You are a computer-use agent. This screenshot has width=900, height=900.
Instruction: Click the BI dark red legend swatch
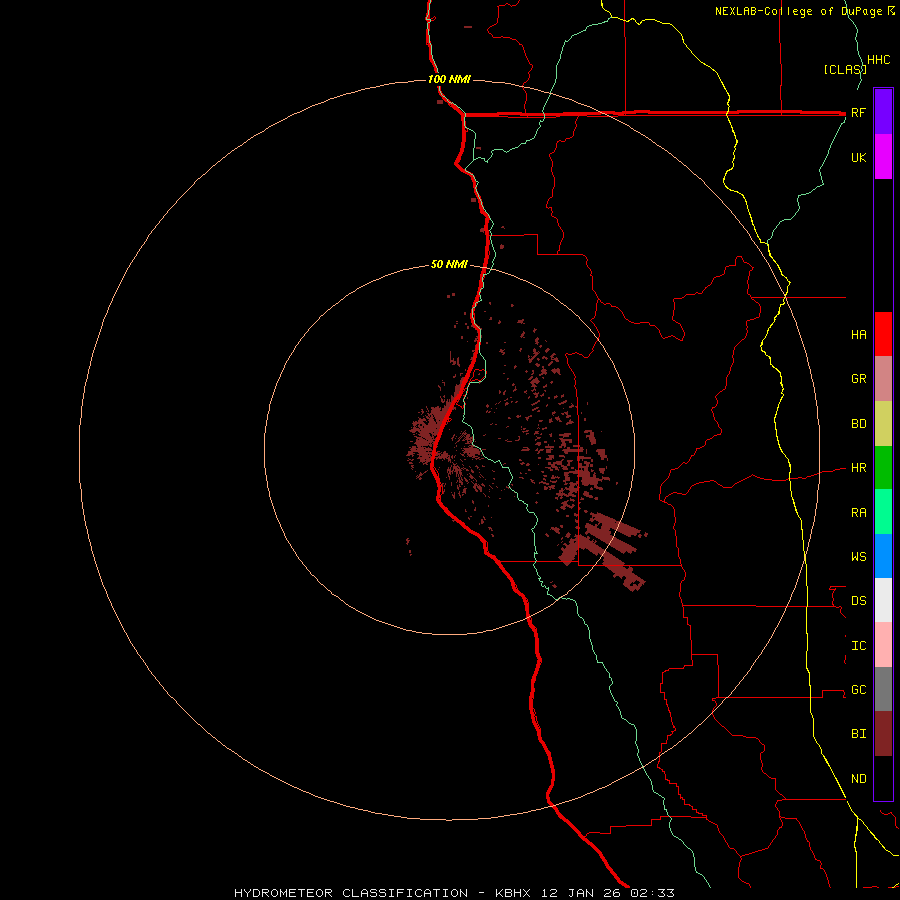883,734
